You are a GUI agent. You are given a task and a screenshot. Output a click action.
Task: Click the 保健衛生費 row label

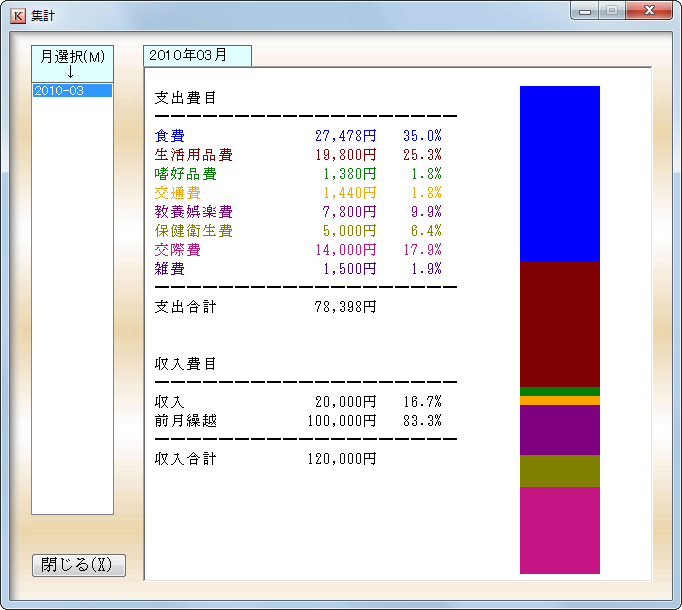pyautogui.click(x=194, y=231)
